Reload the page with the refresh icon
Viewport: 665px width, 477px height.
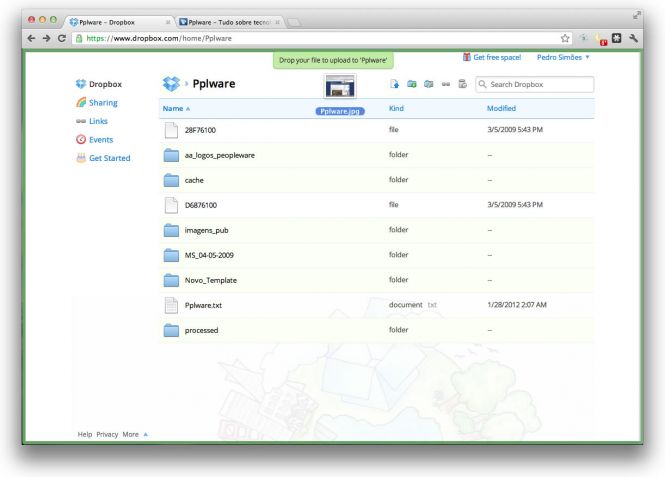pyautogui.click(x=62, y=38)
